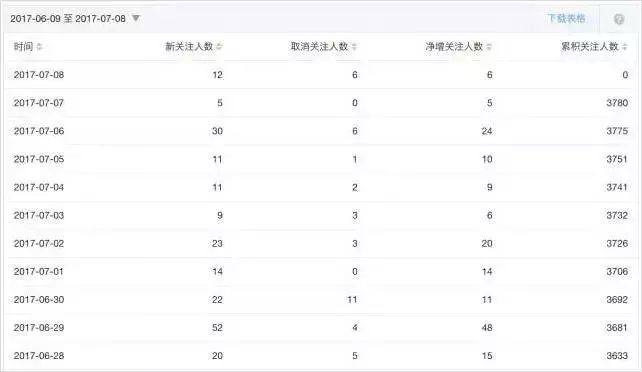Open the help question mark icon

pos(619,19)
